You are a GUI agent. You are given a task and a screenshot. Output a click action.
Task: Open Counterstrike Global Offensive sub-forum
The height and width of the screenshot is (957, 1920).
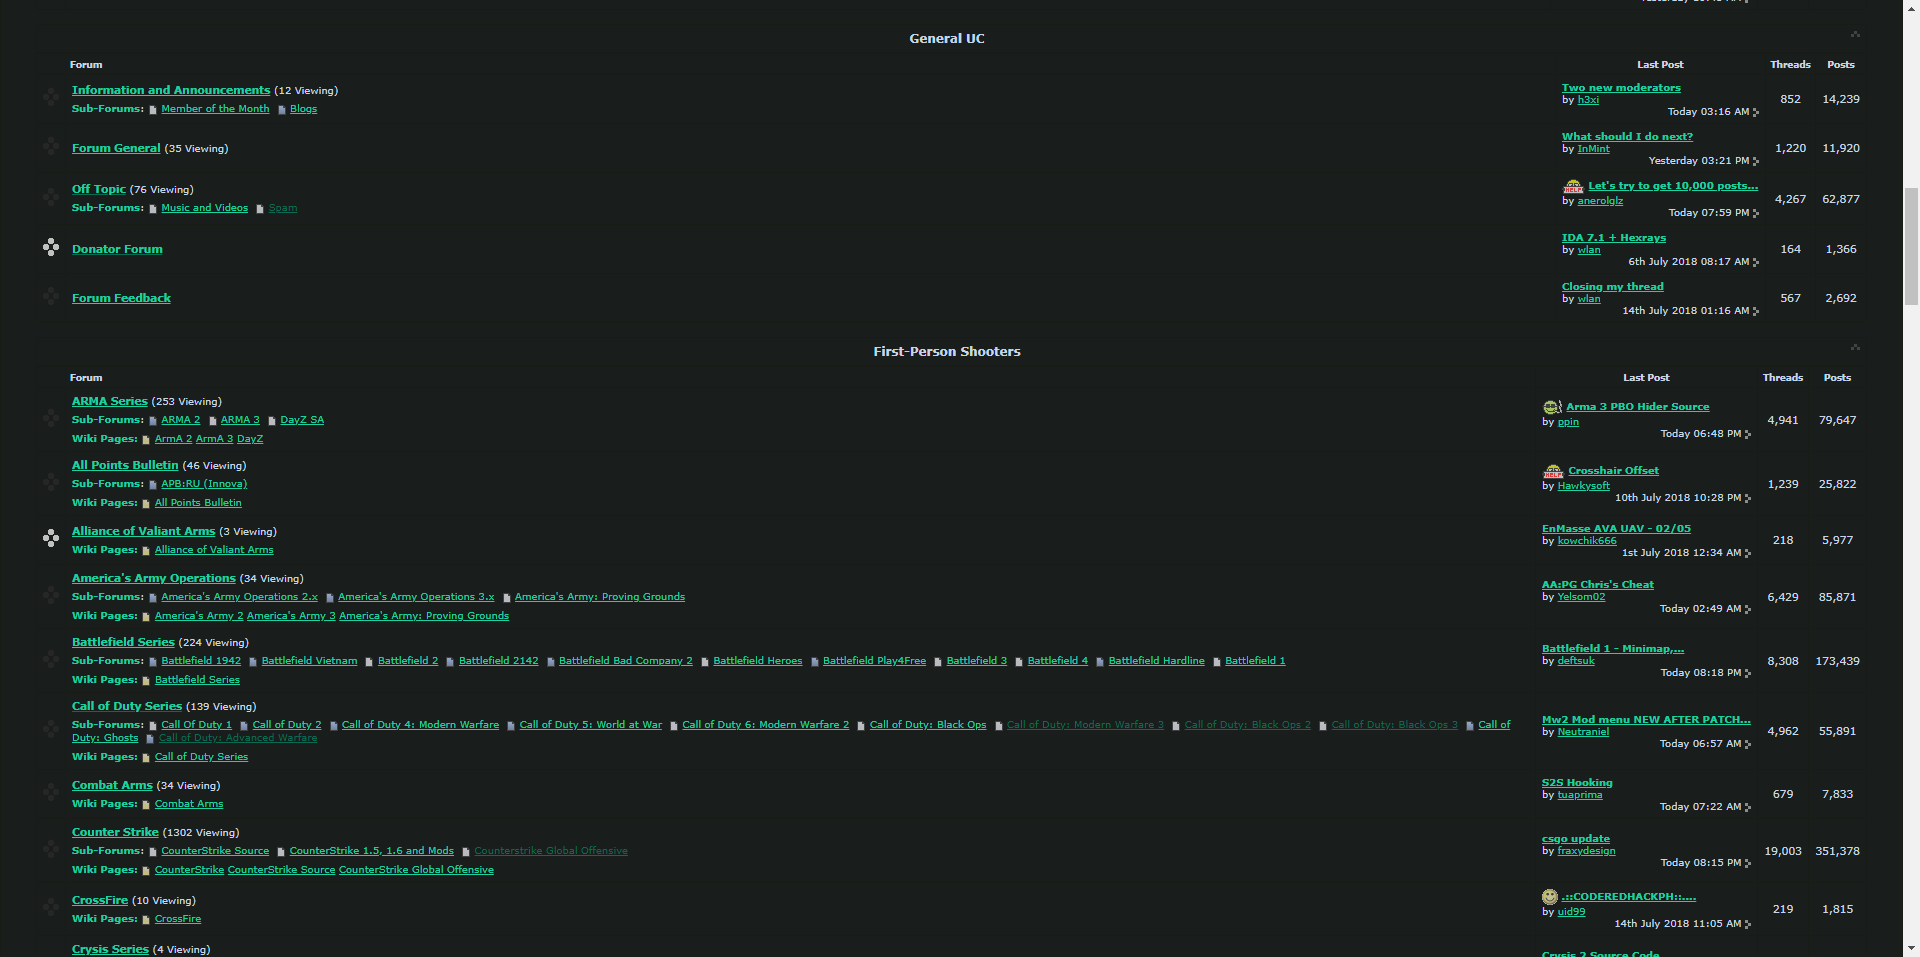[551, 851]
